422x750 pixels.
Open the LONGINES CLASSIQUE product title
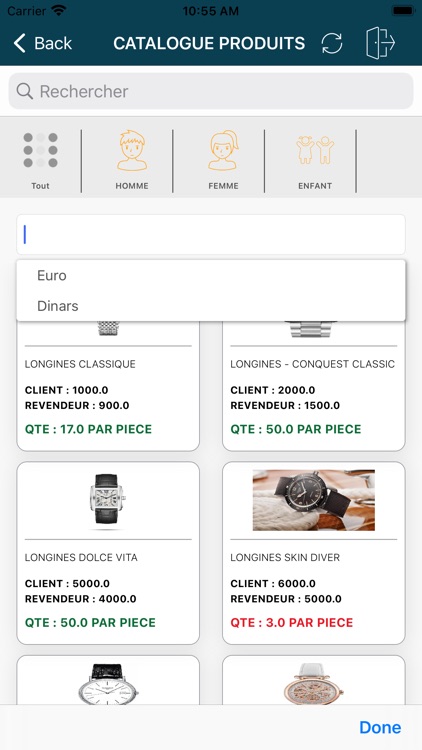tap(80, 364)
